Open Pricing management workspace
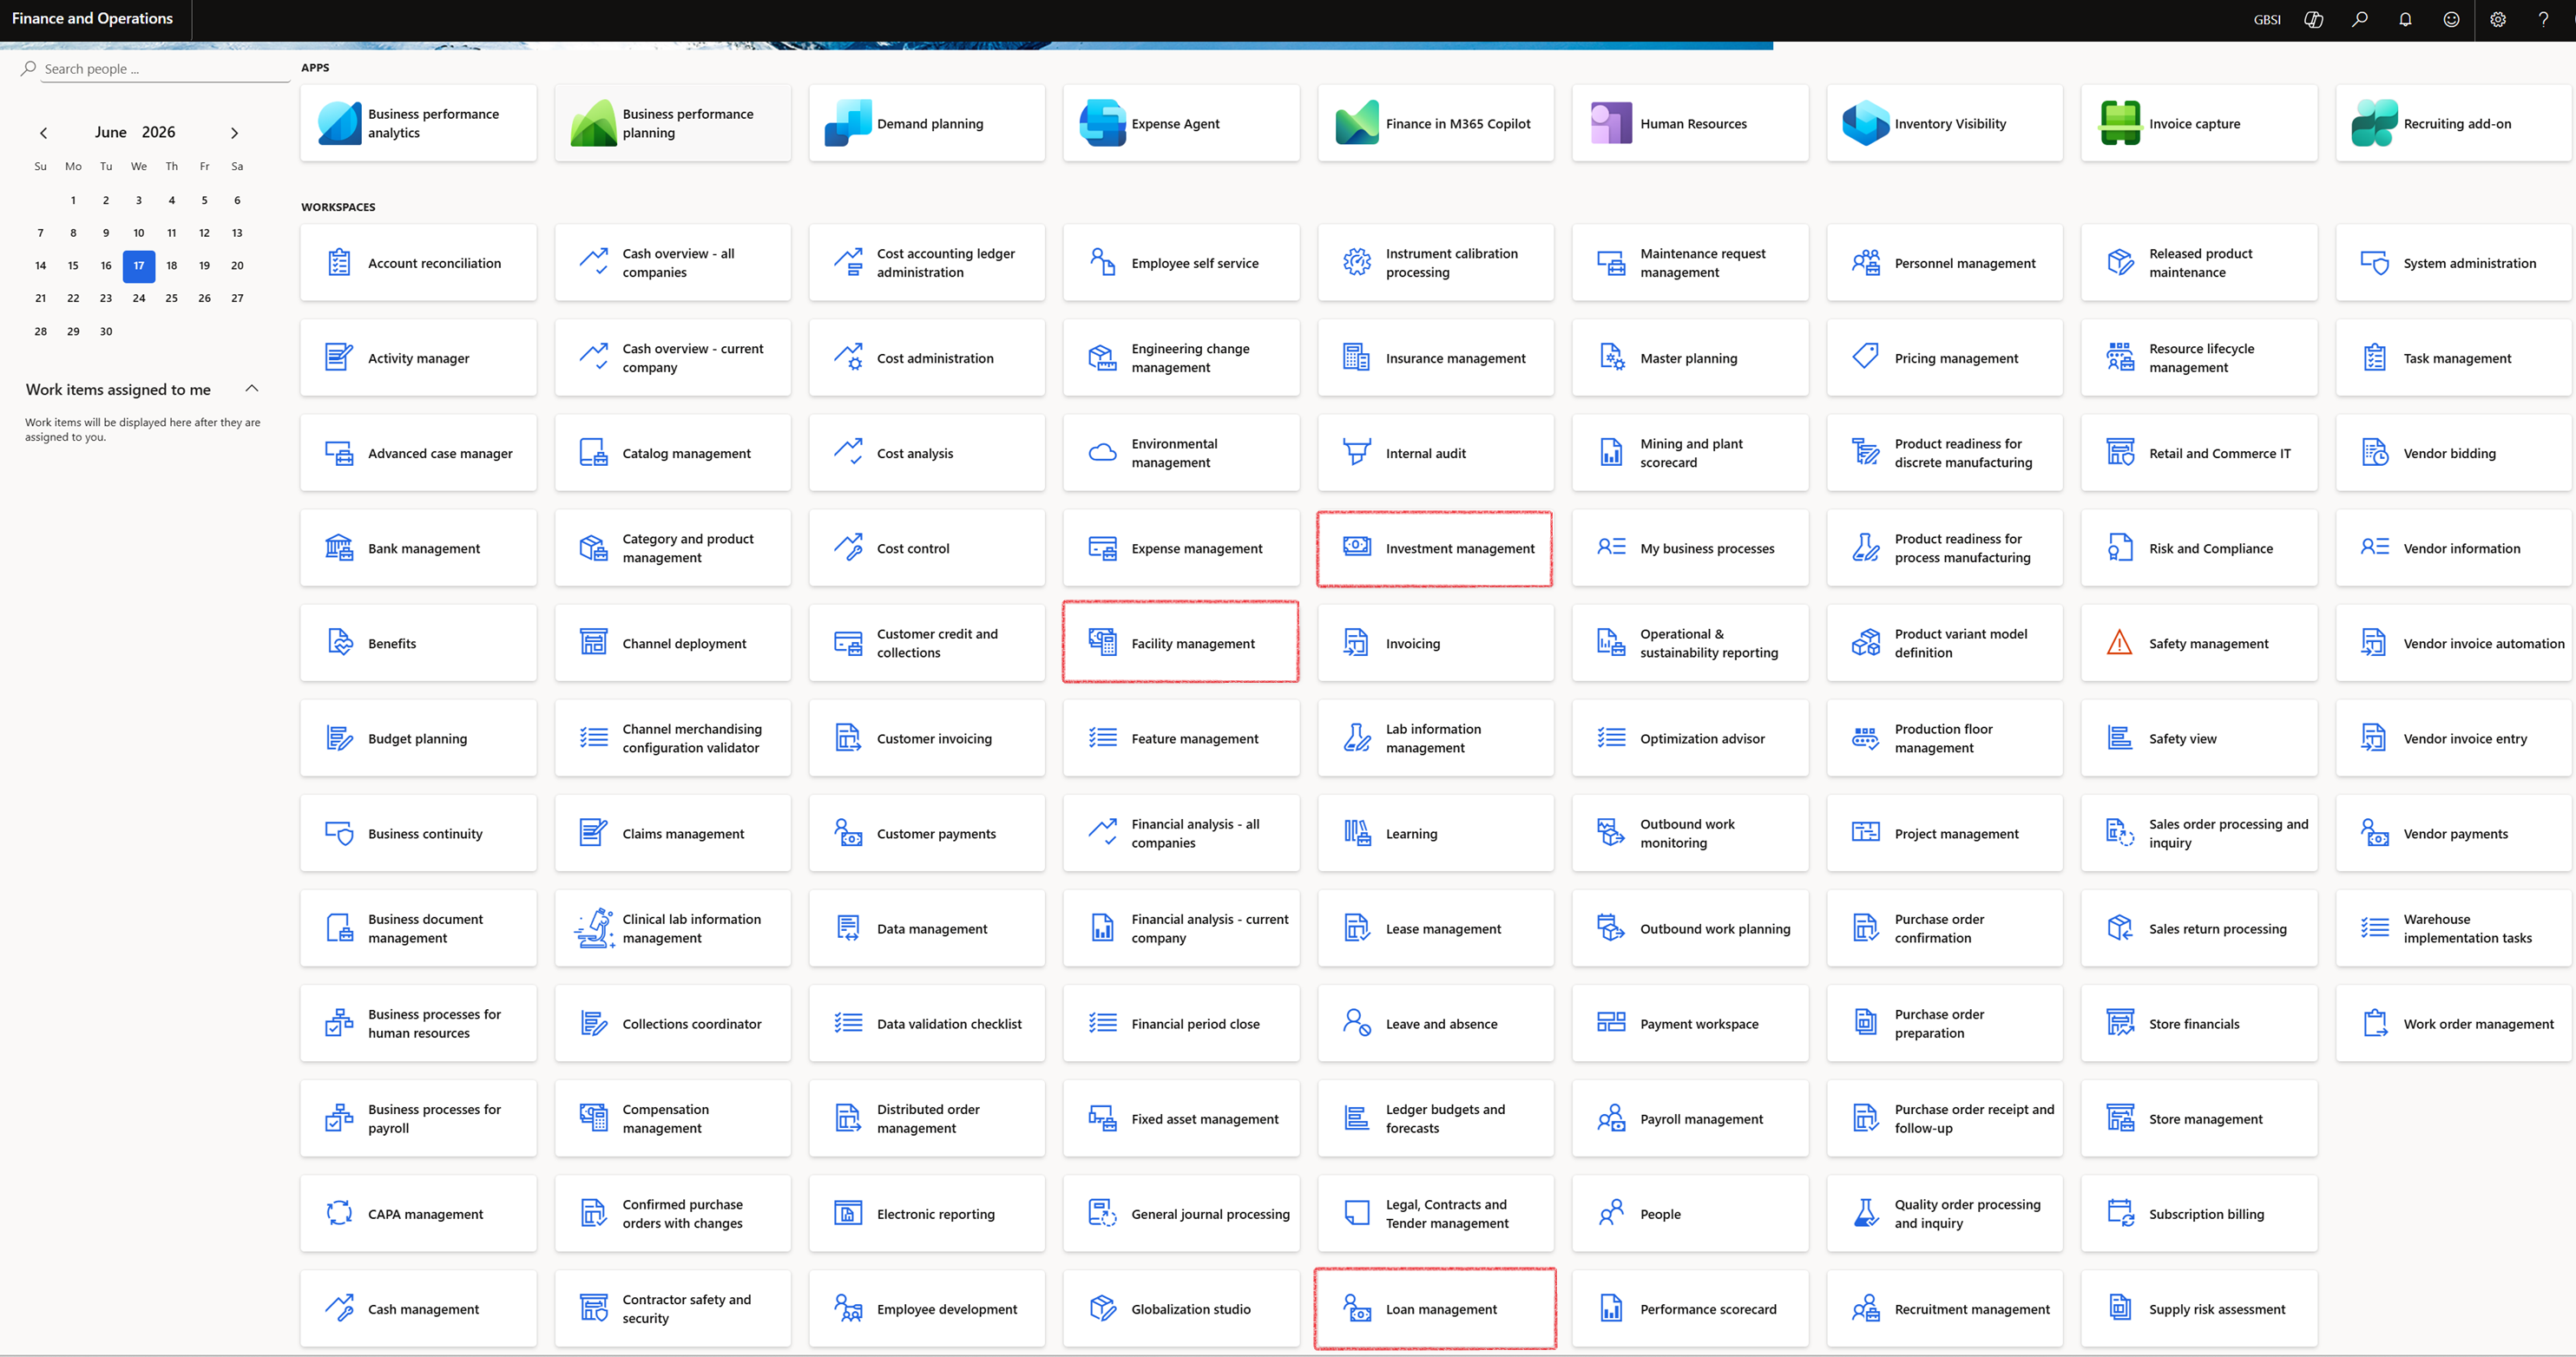This screenshot has height=1357, width=2576. pos(1945,358)
